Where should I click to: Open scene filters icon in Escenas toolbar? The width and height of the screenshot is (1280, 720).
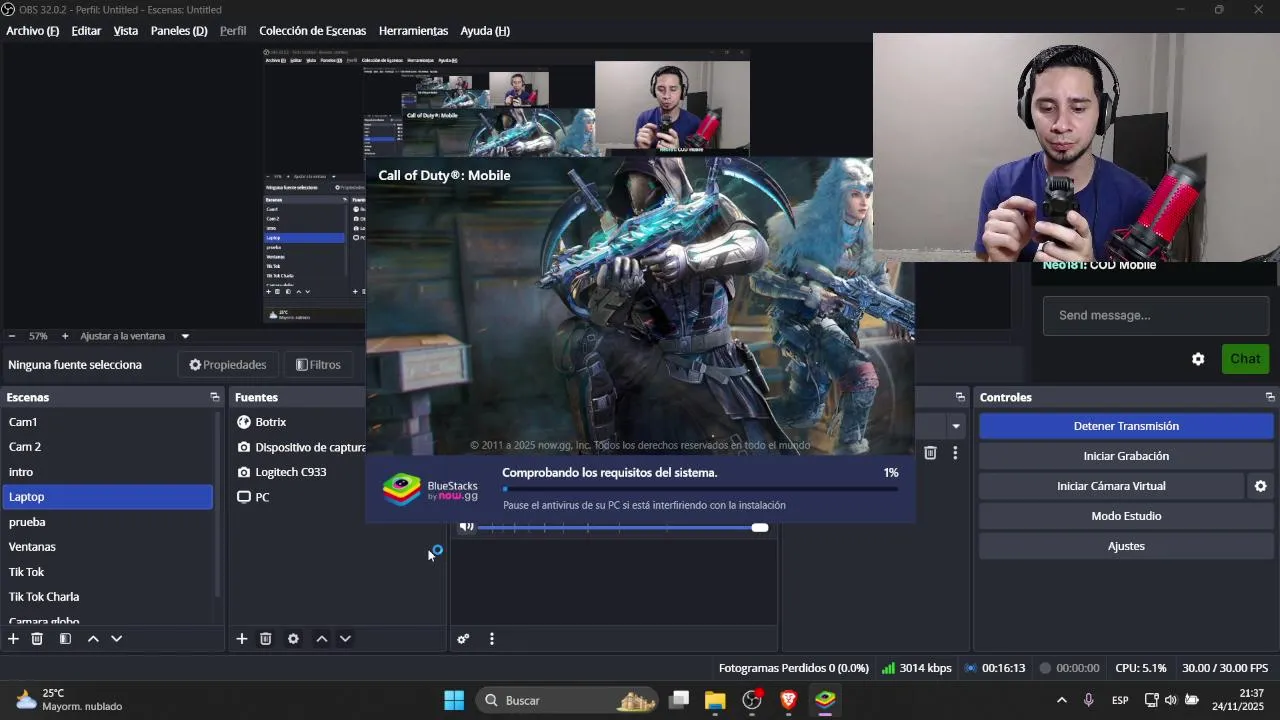(65, 639)
